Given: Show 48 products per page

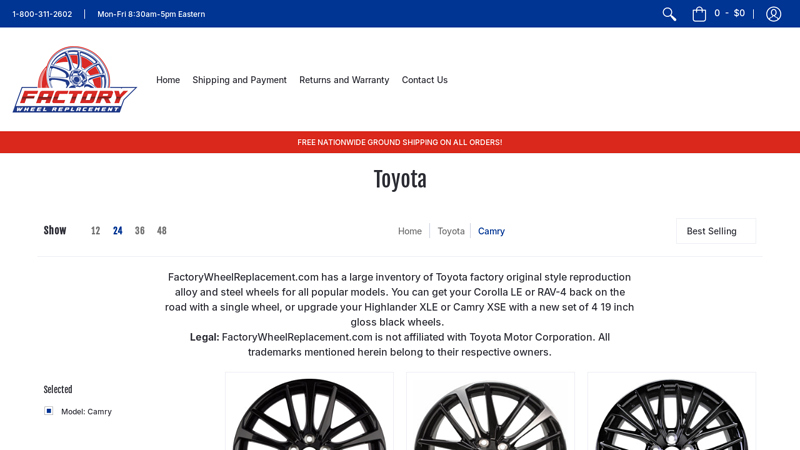Looking at the screenshot, I should tap(162, 231).
